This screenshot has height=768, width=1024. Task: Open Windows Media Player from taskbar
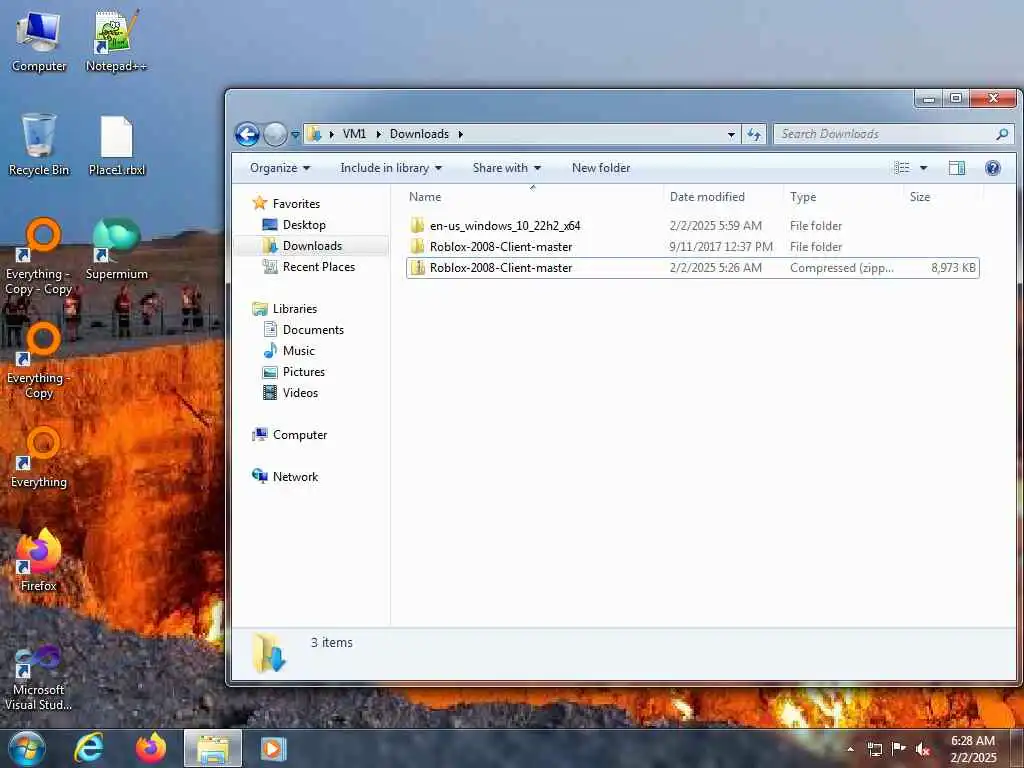pyautogui.click(x=273, y=748)
